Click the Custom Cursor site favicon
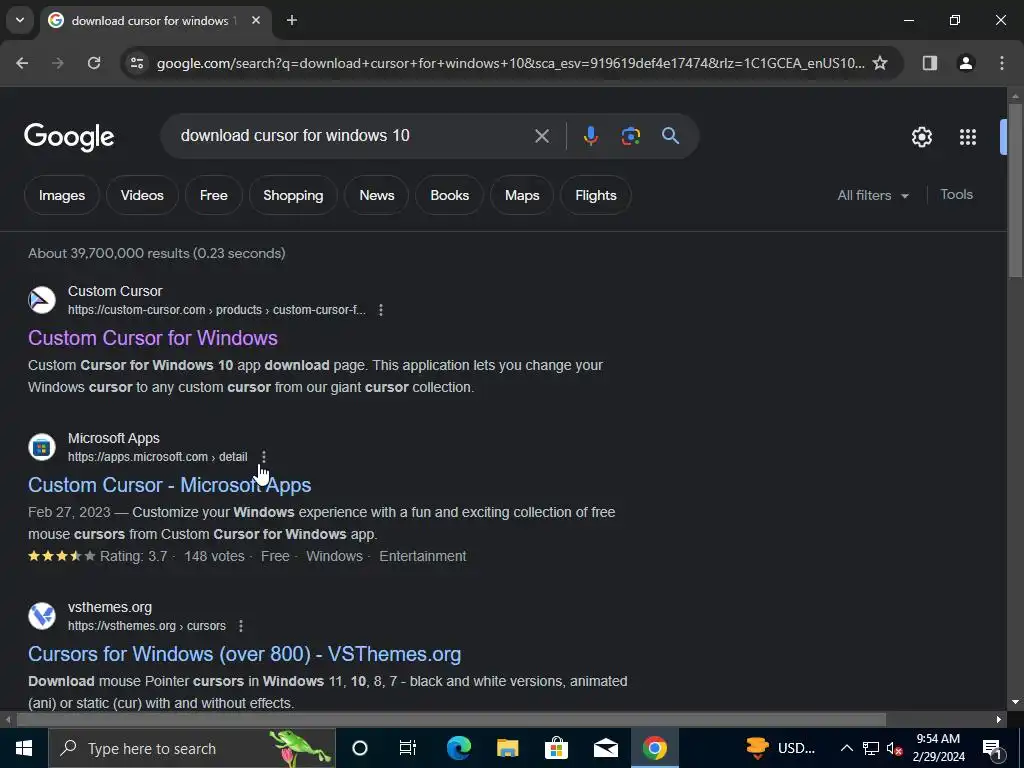 [x=42, y=300]
